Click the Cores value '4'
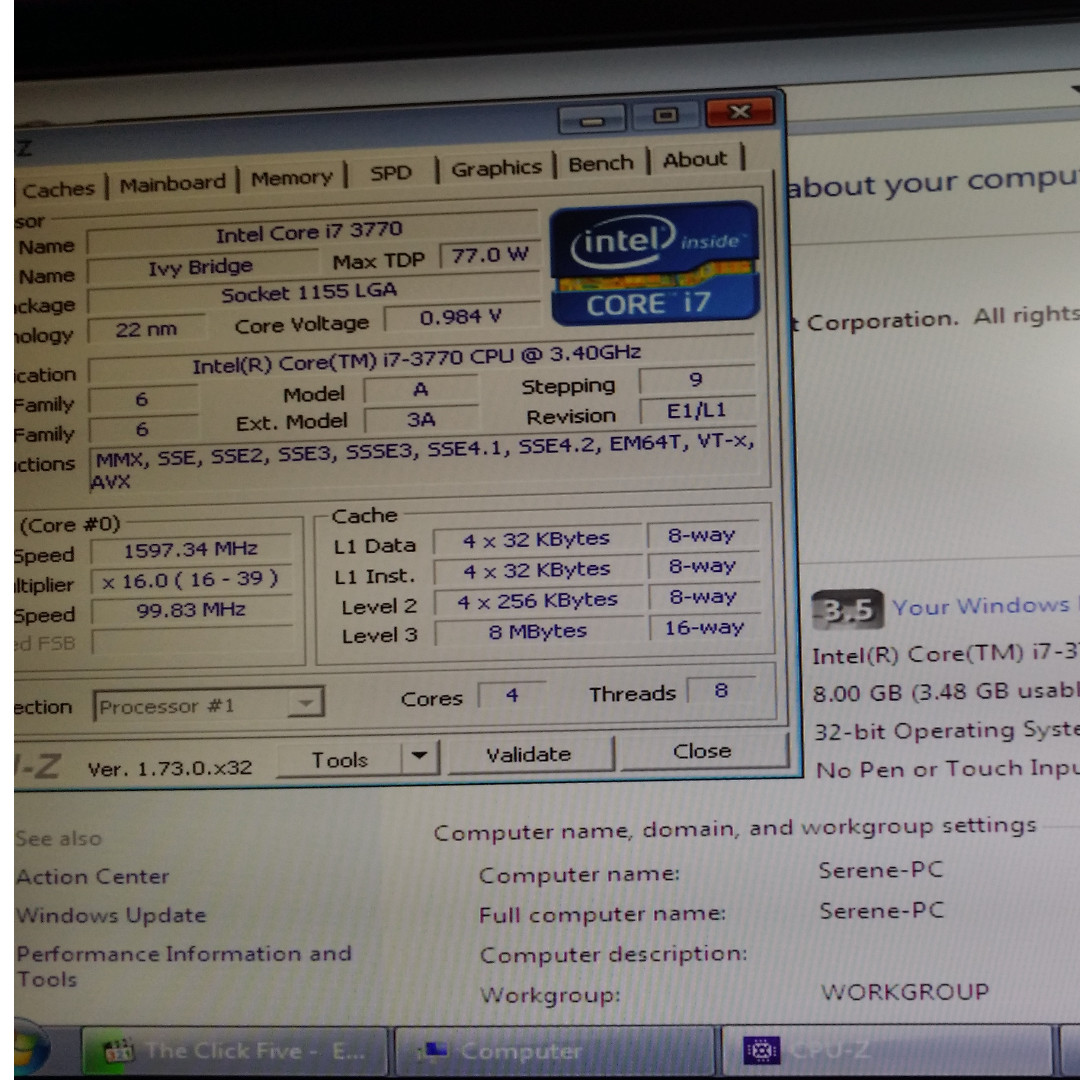The width and height of the screenshot is (1080, 1080). 512,694
